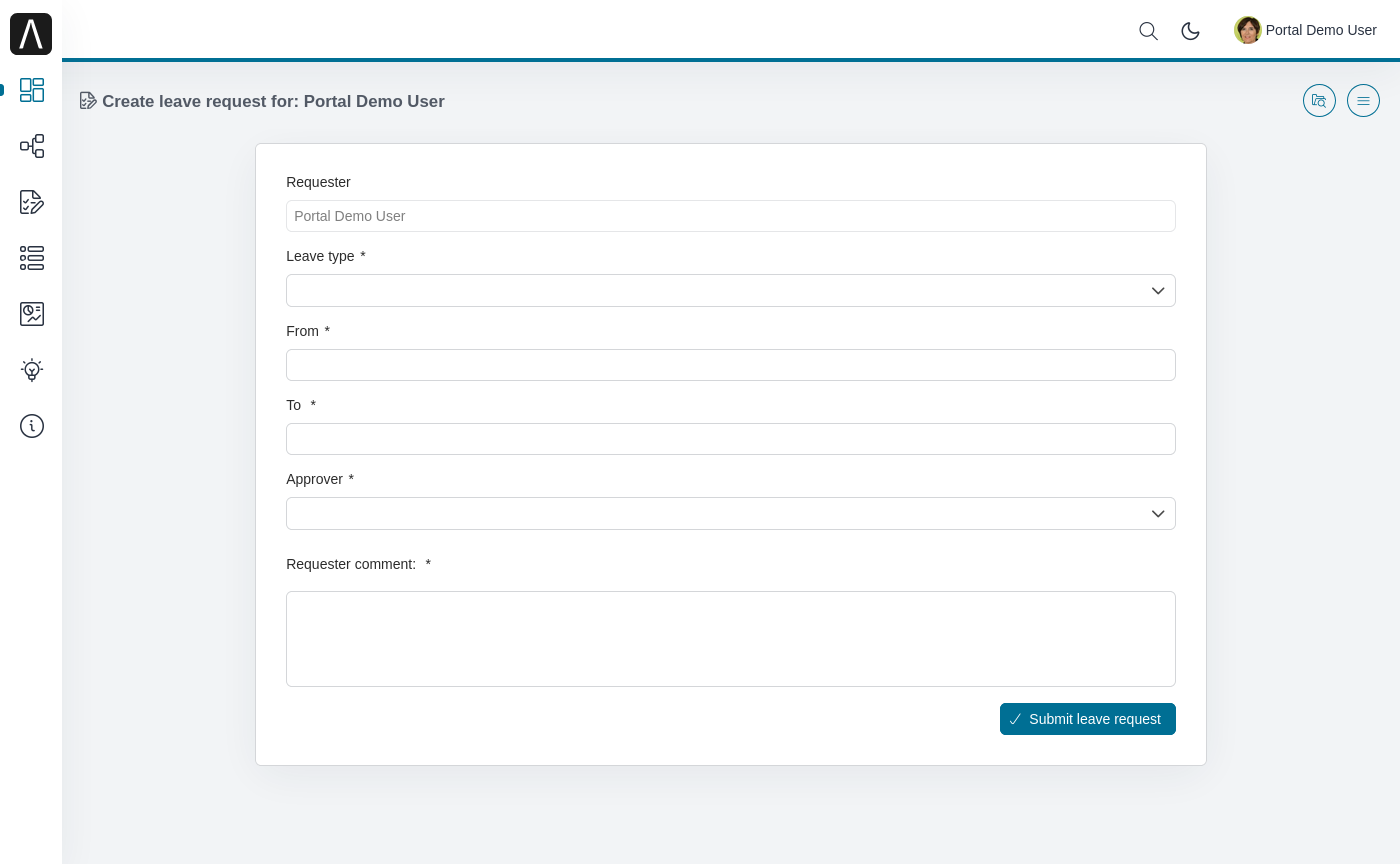Open the Processes sidebar icon
Screen dimensions: 1400x864
point(32,146)
